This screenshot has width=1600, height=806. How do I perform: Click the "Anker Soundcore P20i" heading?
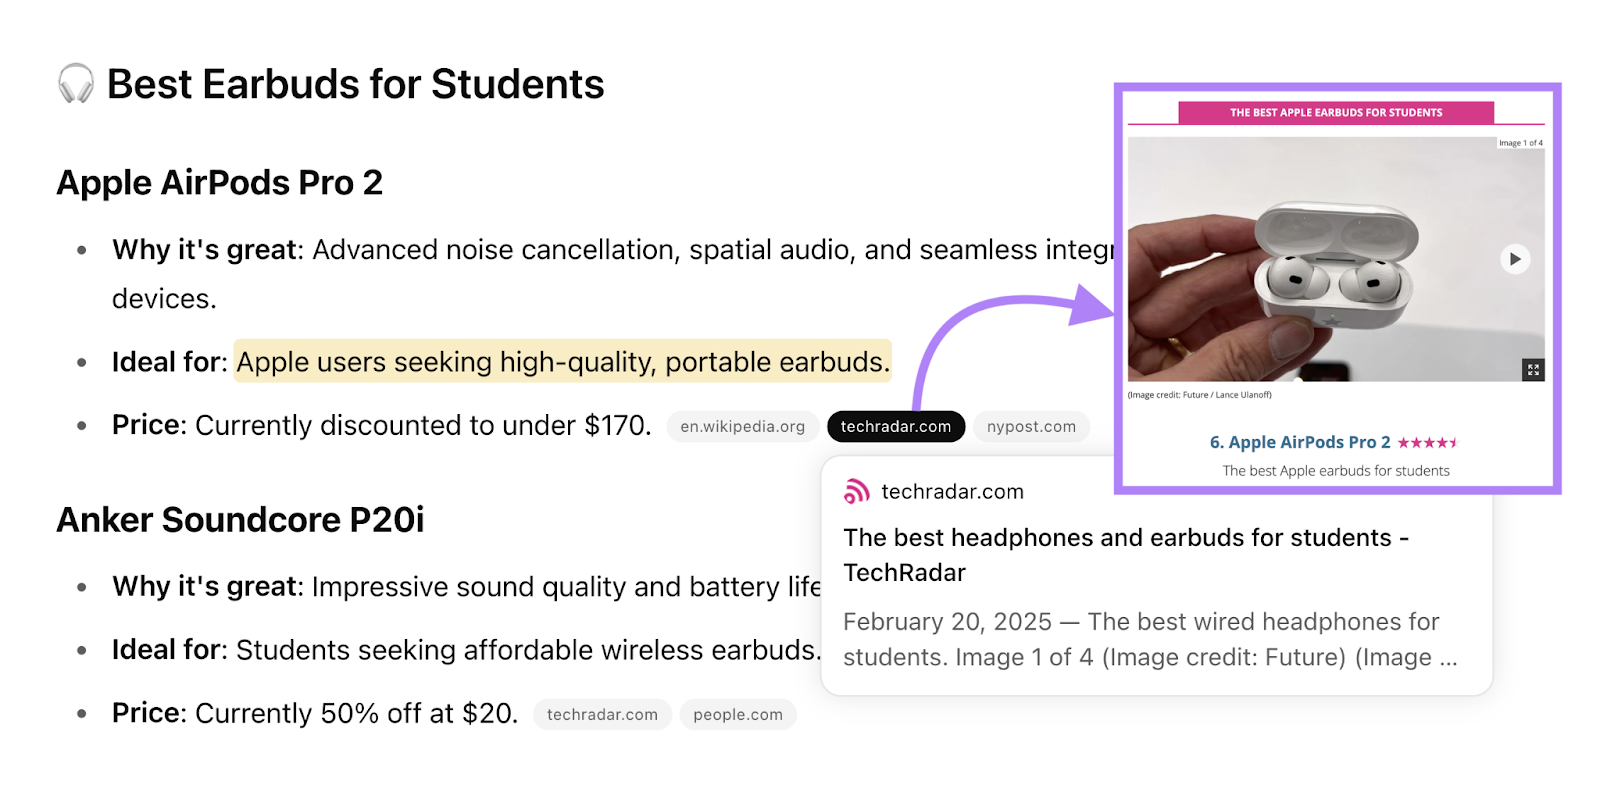tap(240, 519)
